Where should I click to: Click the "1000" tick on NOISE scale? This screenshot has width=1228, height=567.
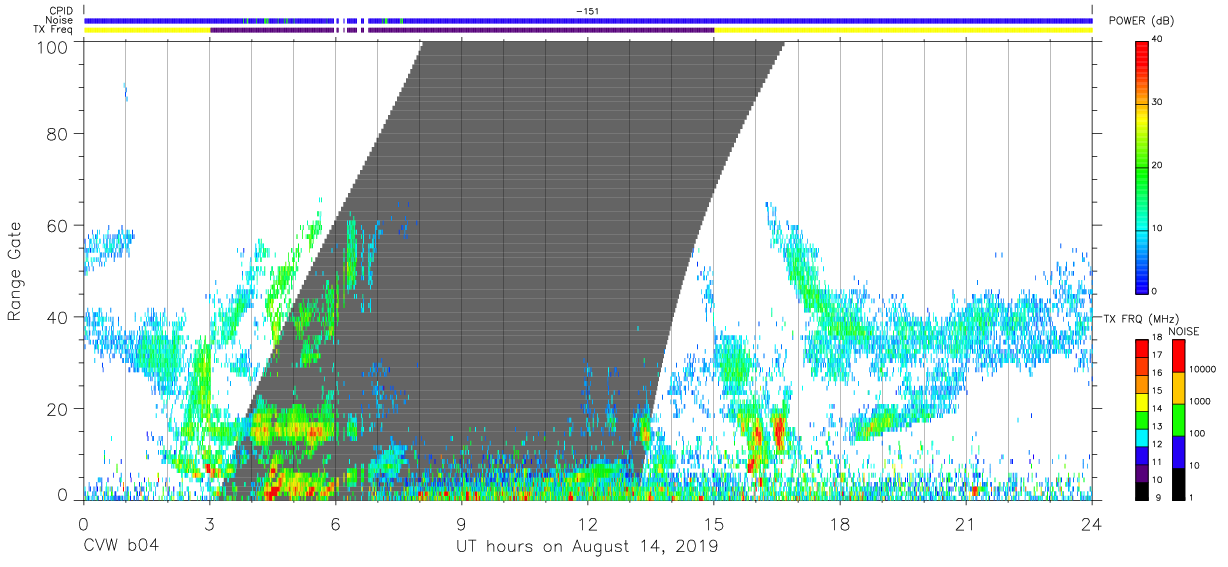tap(1198, 401)
